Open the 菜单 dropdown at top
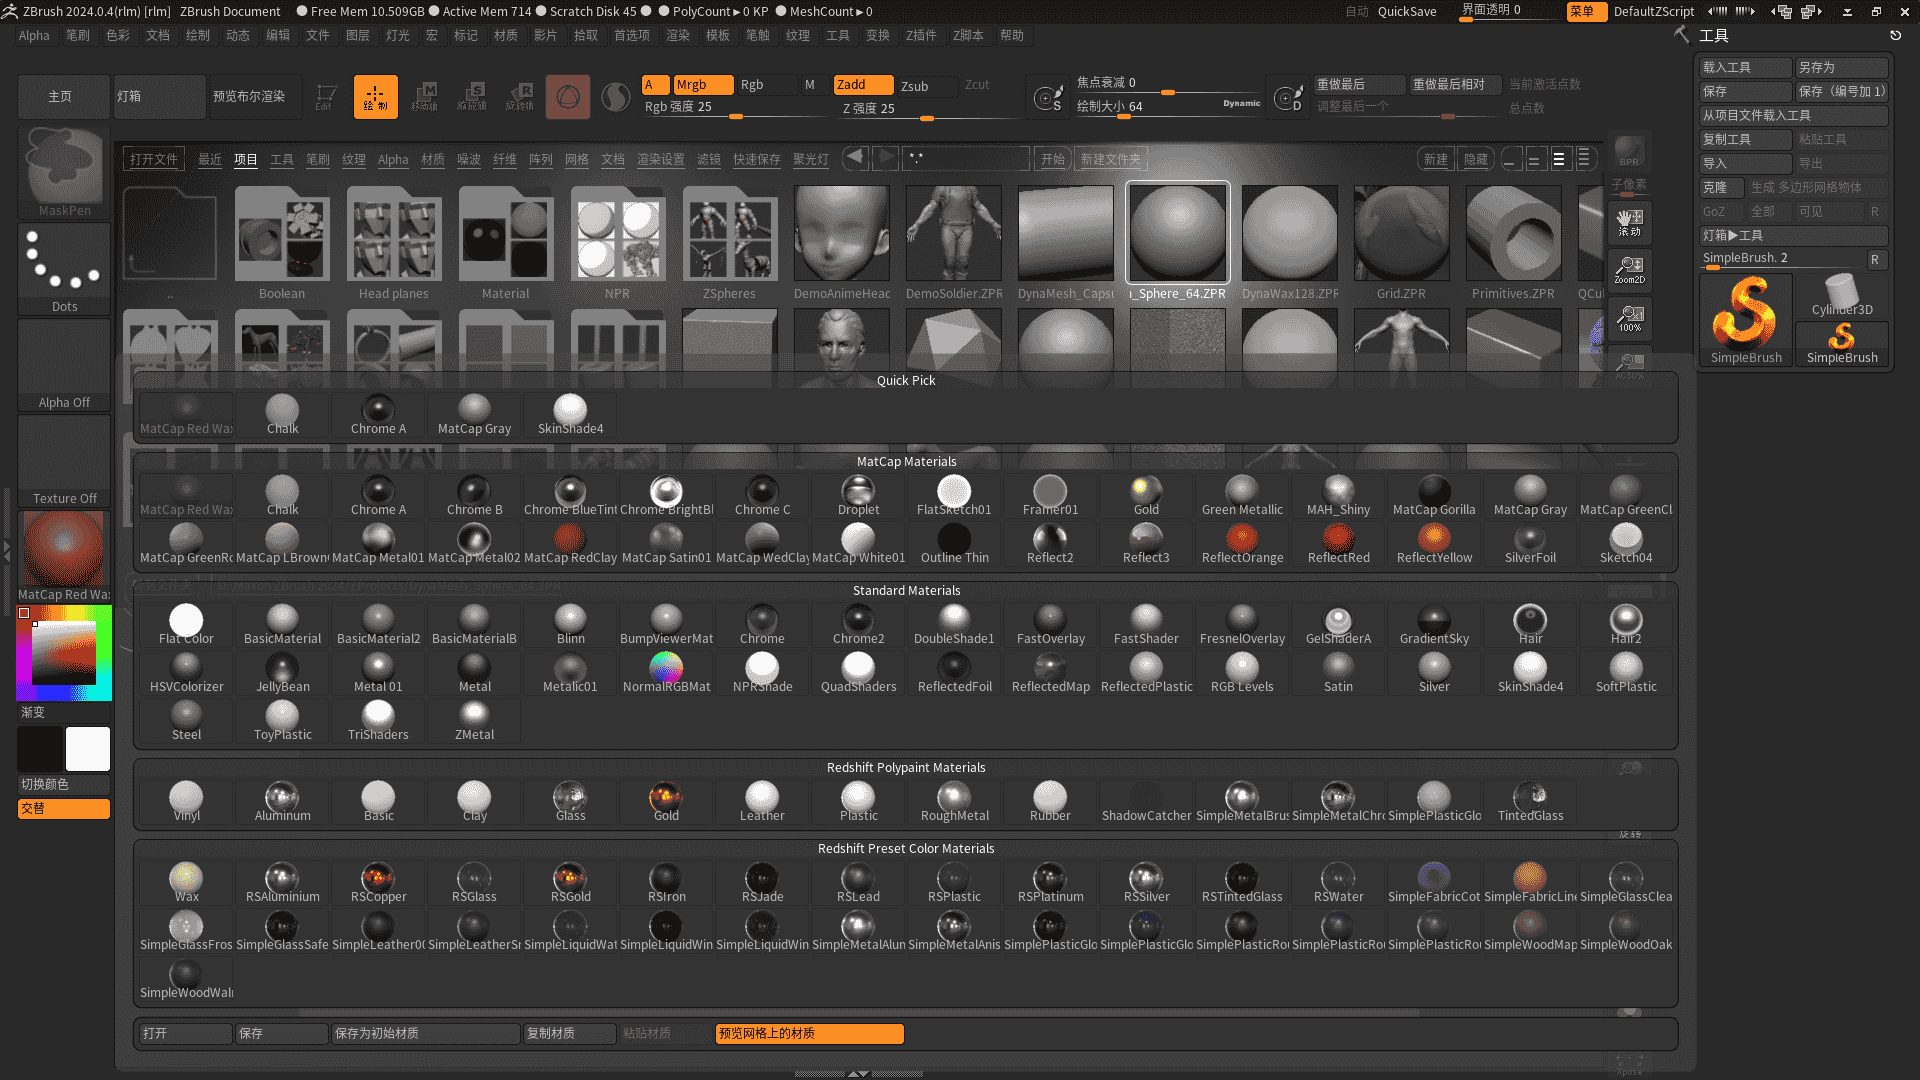The width and height of the screenshot is (1920, 1080). [1586, 11]
